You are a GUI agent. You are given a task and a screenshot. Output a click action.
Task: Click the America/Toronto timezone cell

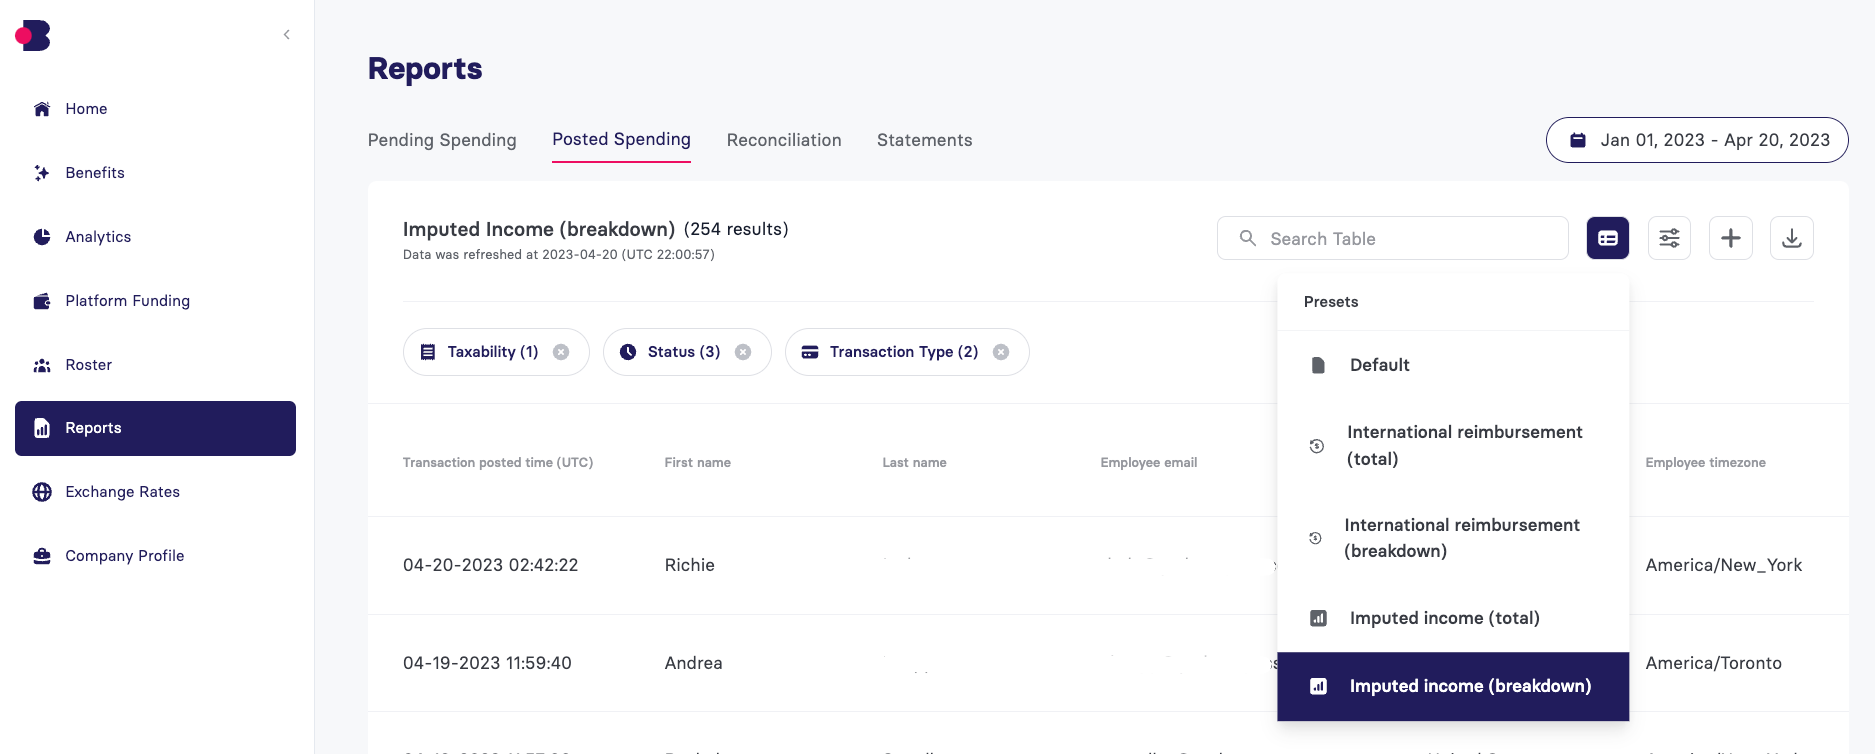pyautogui.click(x=1714, y=663)
